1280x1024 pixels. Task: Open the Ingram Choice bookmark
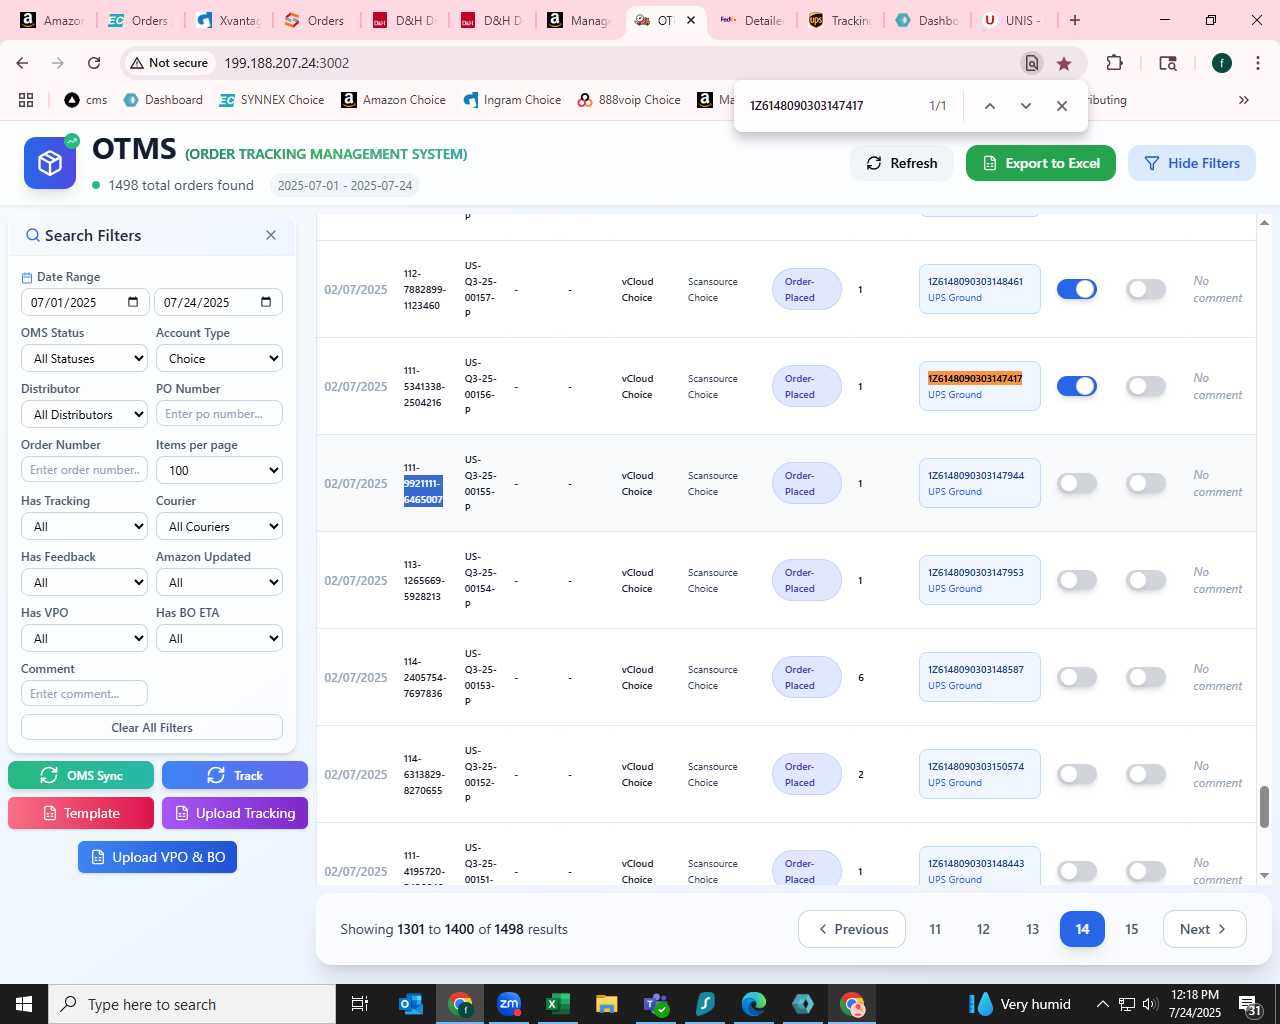pyautogui.click(x=512, y=100)
